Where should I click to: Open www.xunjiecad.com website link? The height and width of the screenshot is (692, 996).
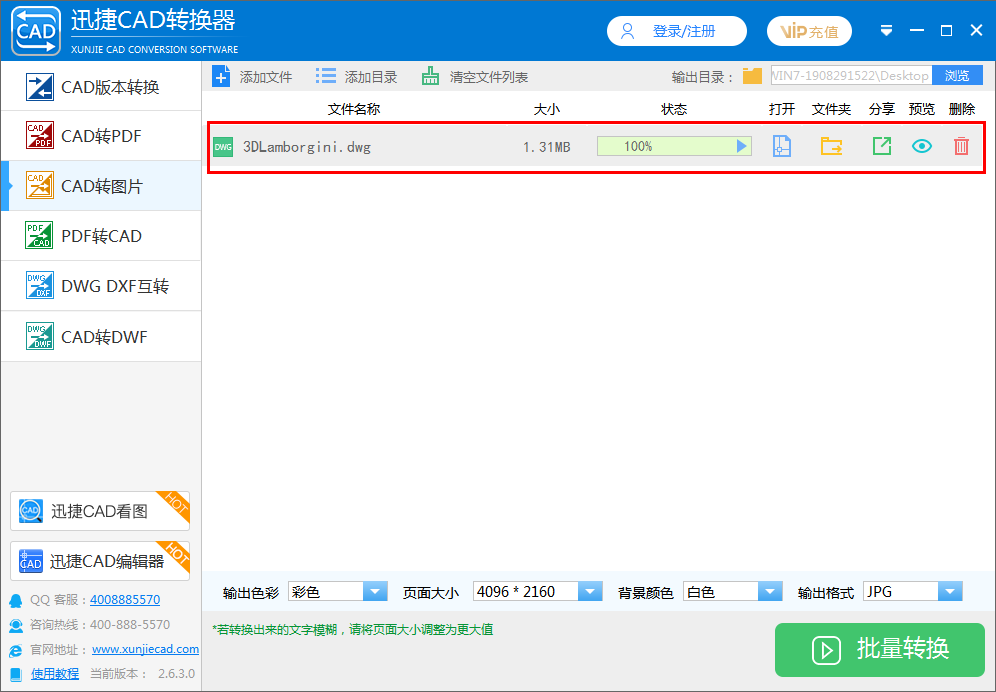[x=145, y=649]
